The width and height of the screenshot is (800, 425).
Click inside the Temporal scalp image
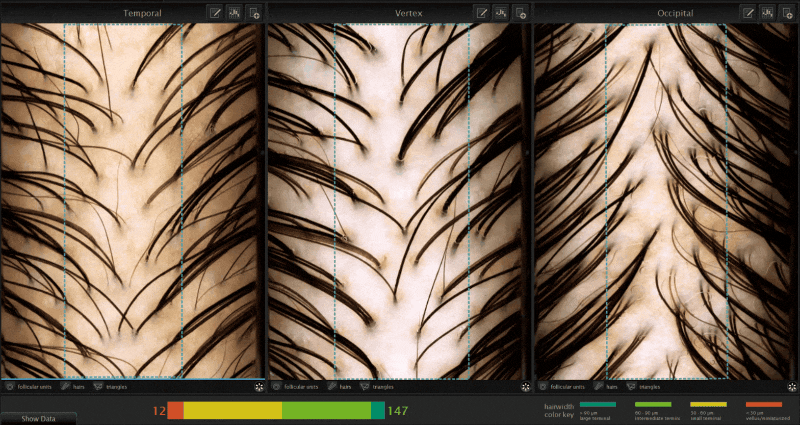pos(132,201)
